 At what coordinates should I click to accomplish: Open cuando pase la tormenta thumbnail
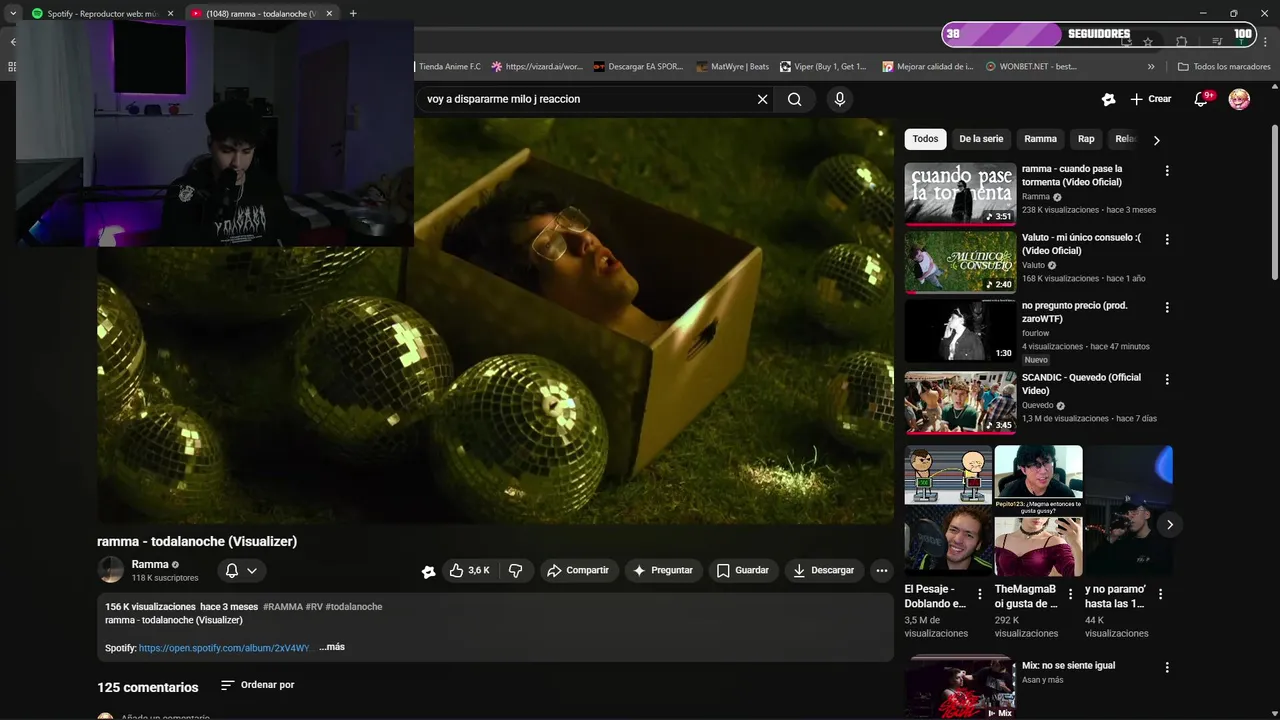pos(960,194)
